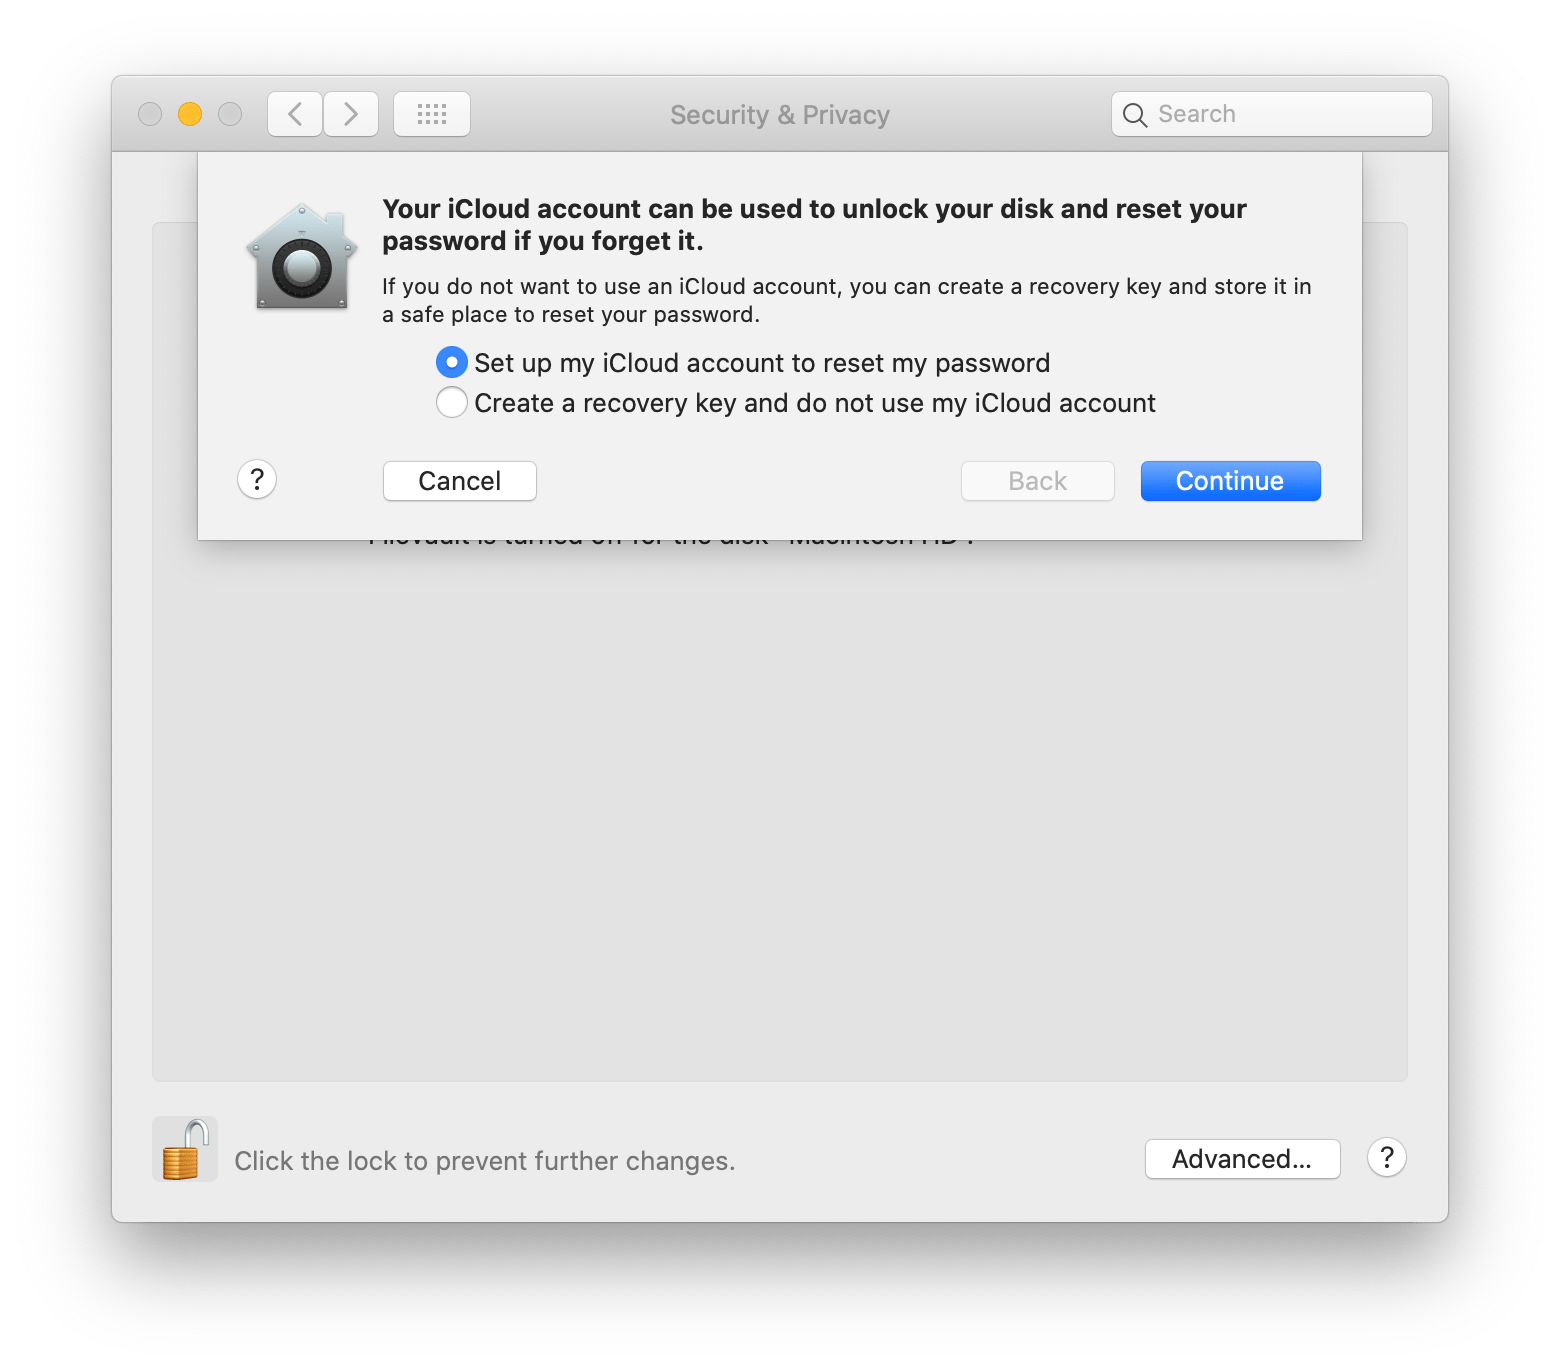This screenshot has width=1560, height=1370.
Task: Click the FileVault shield icon in the dialog
Action: click(x=300, y=257)
